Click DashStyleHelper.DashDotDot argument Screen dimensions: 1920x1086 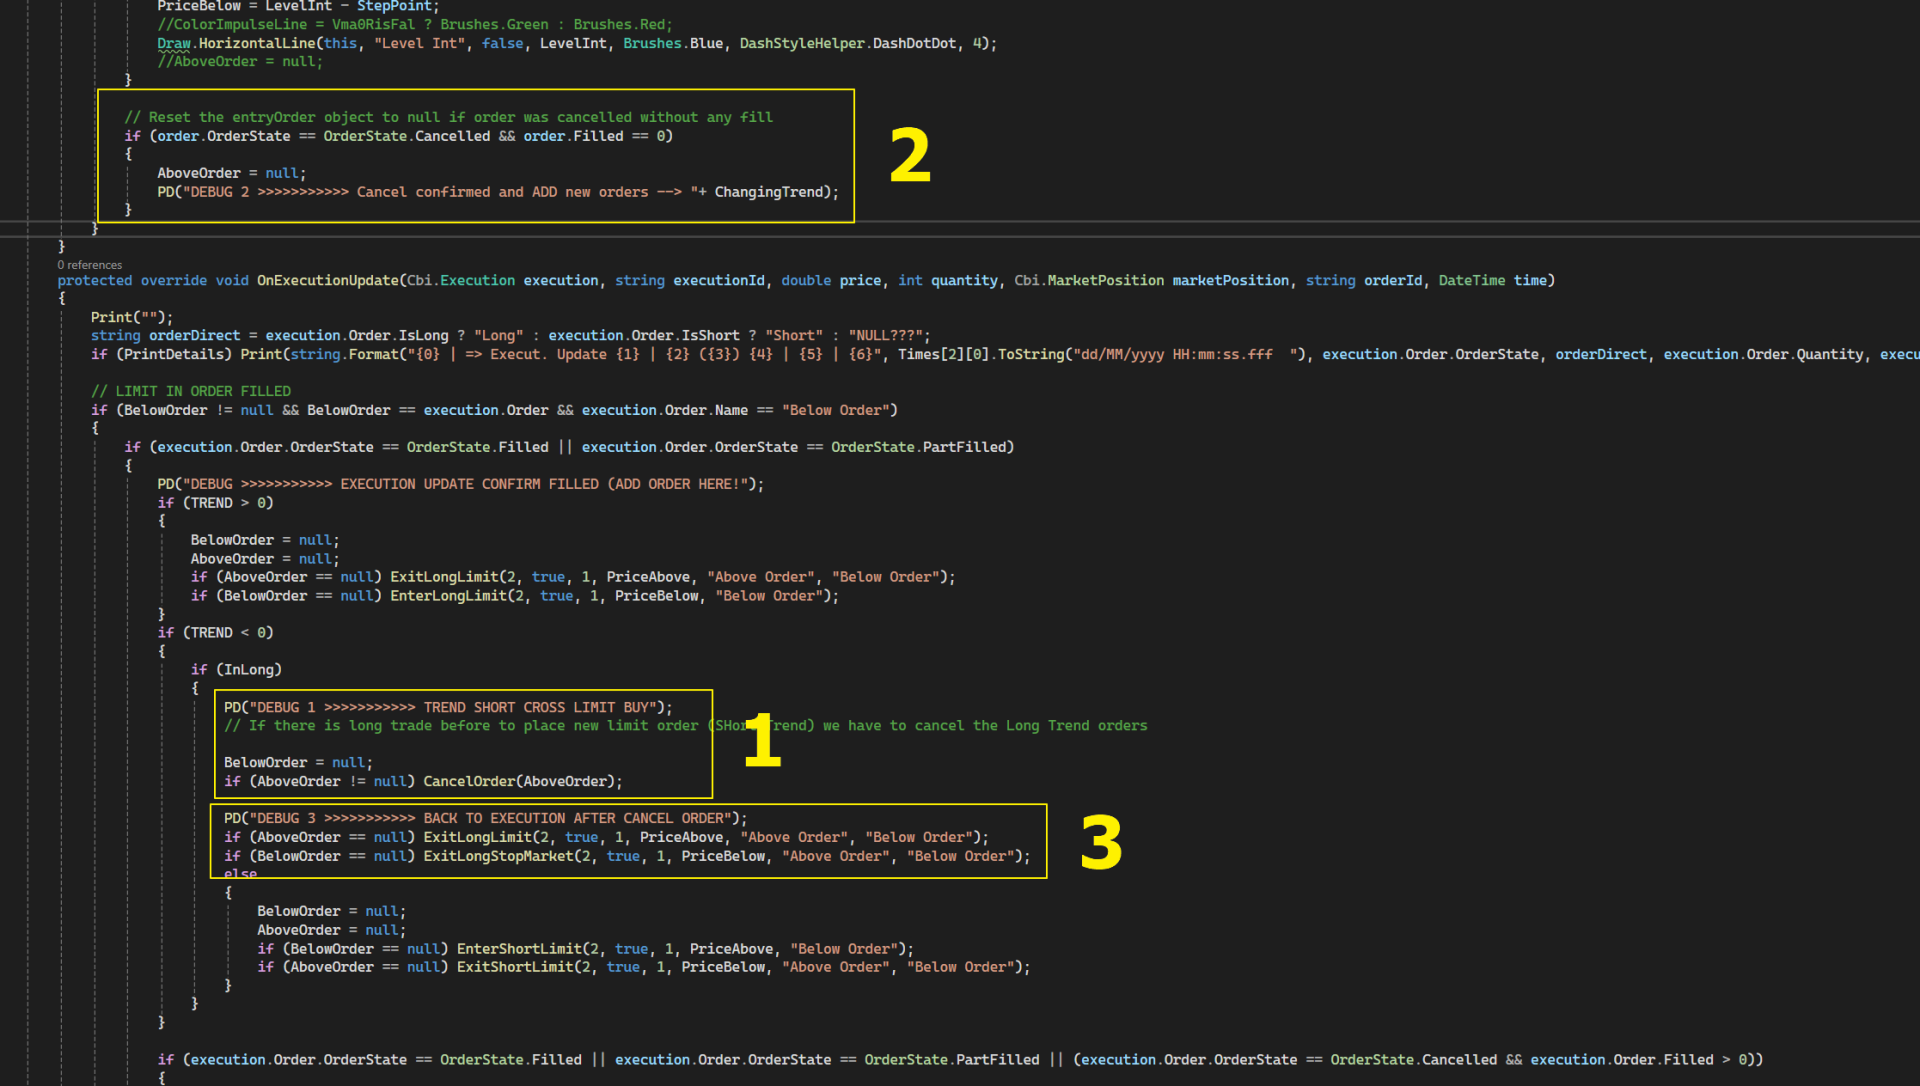pos(847,44)
